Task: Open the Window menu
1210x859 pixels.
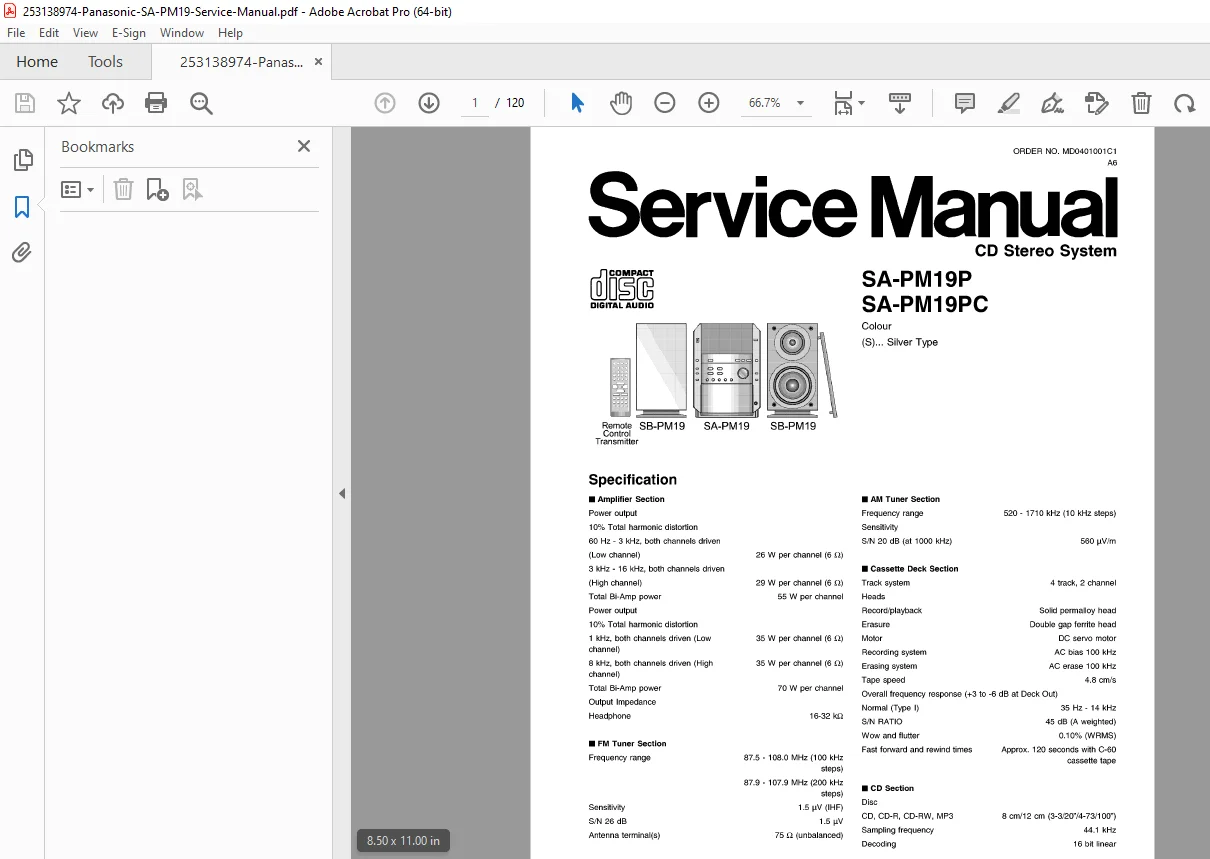Action: tap(182, 33)
